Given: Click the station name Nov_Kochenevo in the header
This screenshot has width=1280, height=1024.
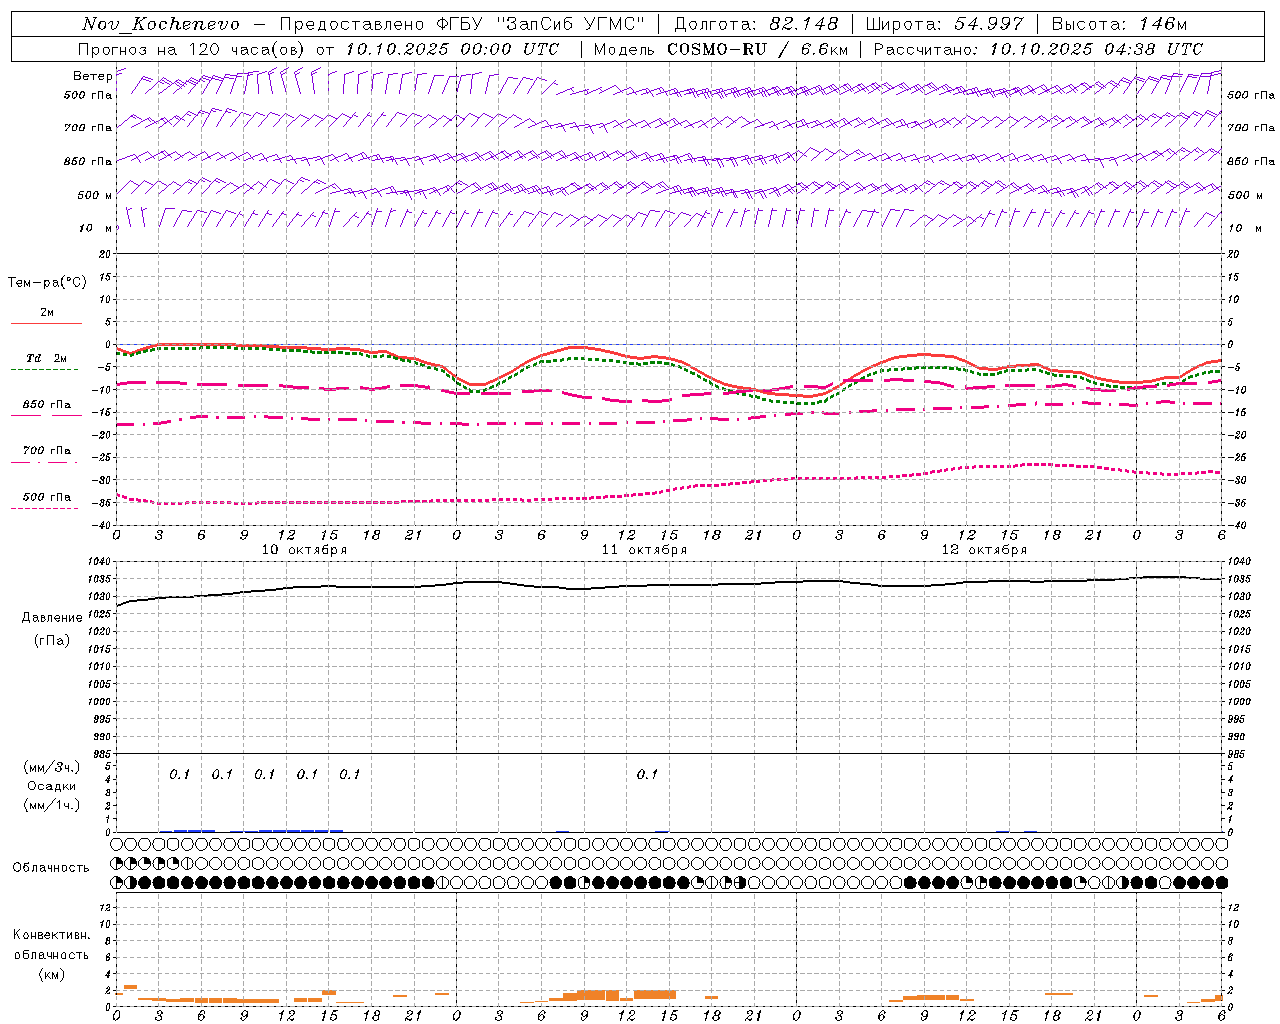Looking at the screenshot, I should [161, 24].
